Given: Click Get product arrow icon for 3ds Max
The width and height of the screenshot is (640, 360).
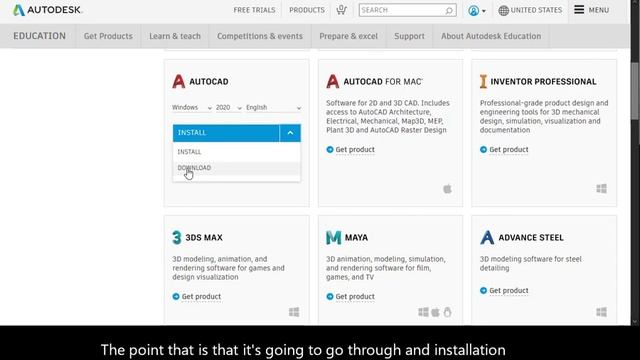Looking at the screenshot, I should click(176, 296).
